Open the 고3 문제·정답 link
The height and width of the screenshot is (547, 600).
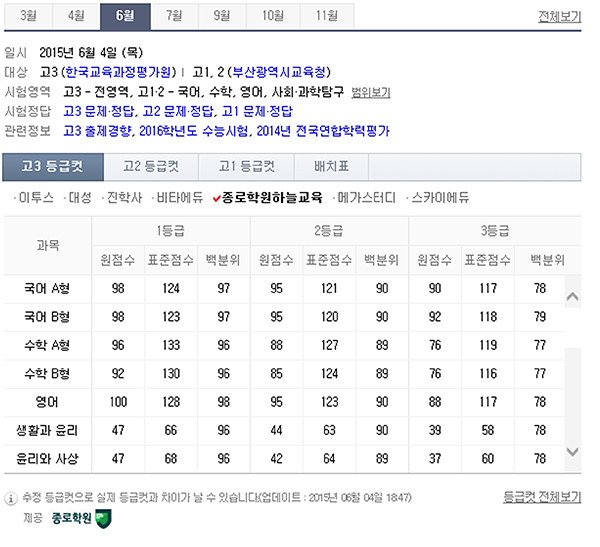(x=98, y=111)
